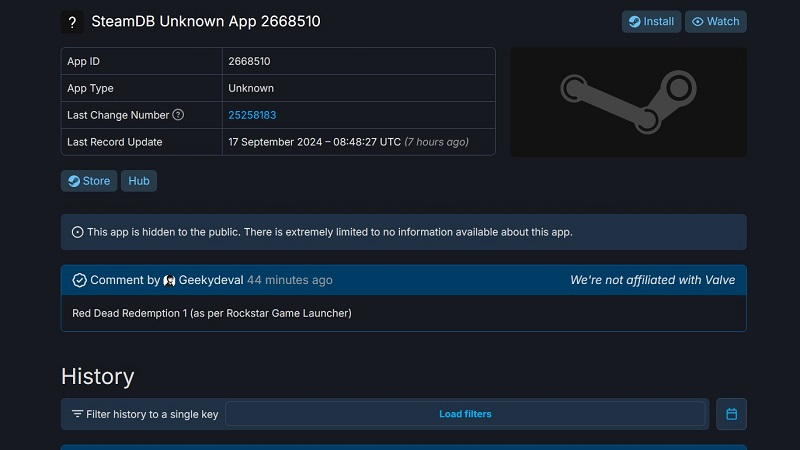Click the '44 minutes ago' comment timestamp
The height and width of the screenshot is (450, 800).
290,280
